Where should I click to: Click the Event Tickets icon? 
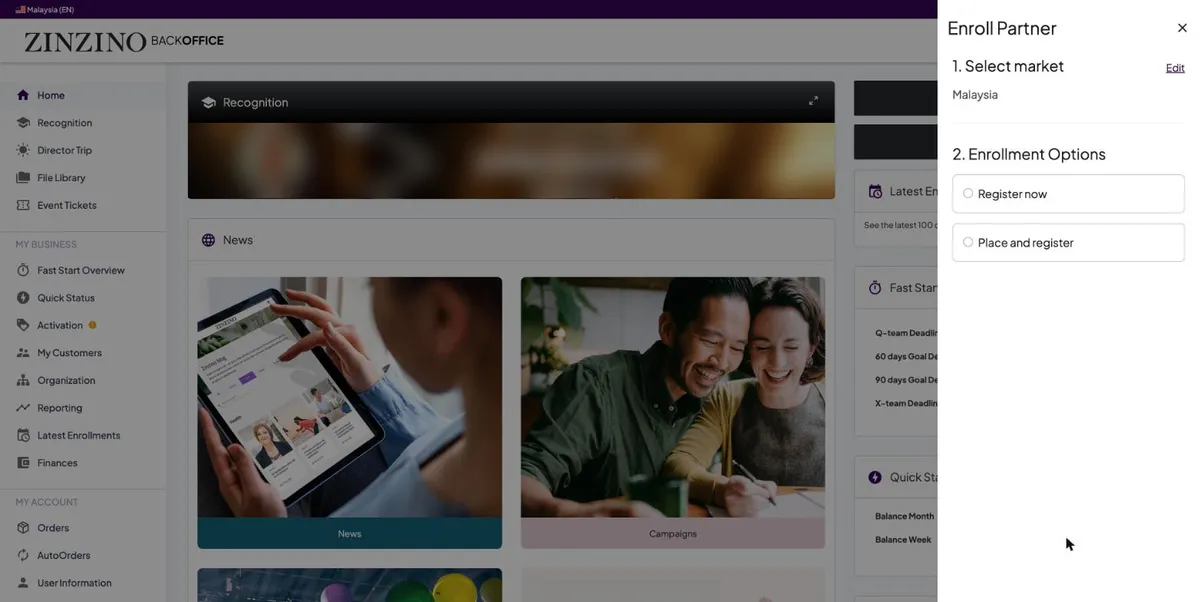click(23, 205)
